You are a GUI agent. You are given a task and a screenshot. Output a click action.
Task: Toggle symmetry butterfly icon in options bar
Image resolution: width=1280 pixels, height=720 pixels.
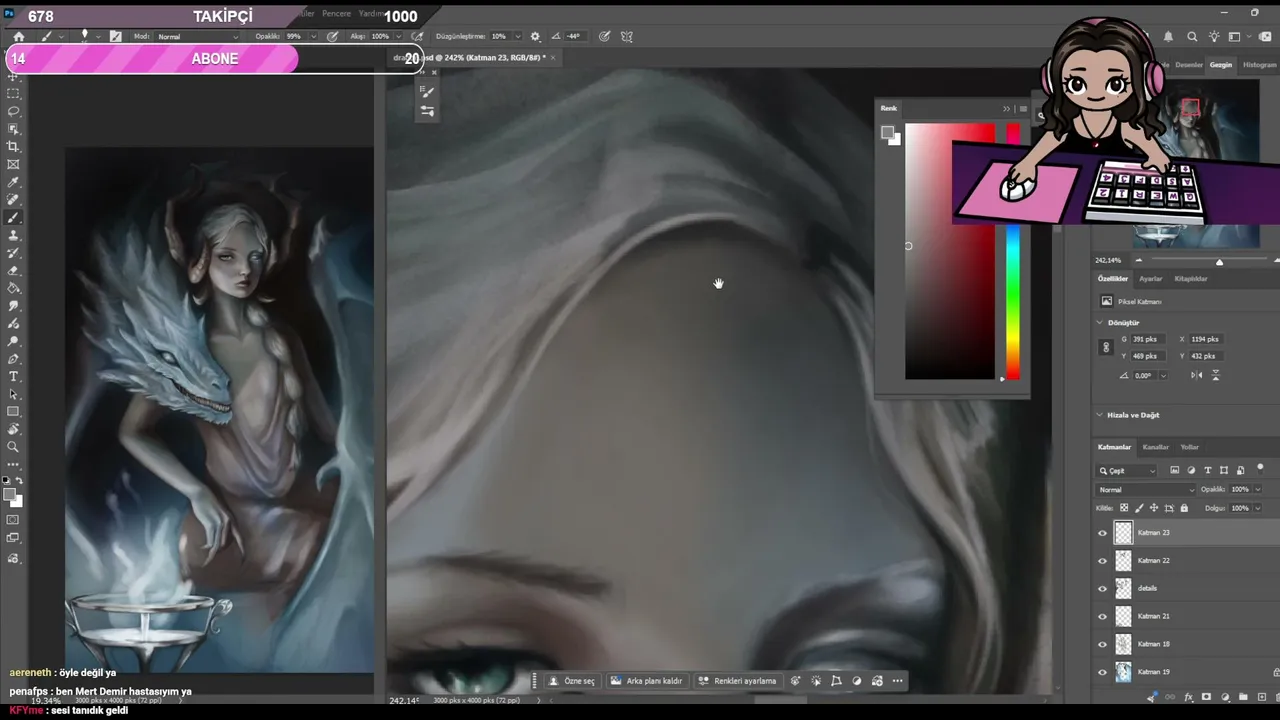pyautogui.click(x=627, y=36)
